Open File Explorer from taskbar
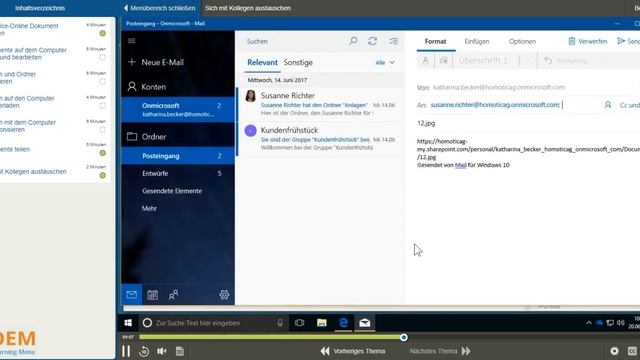Viewport: 640px width, 360px height. 322,323
